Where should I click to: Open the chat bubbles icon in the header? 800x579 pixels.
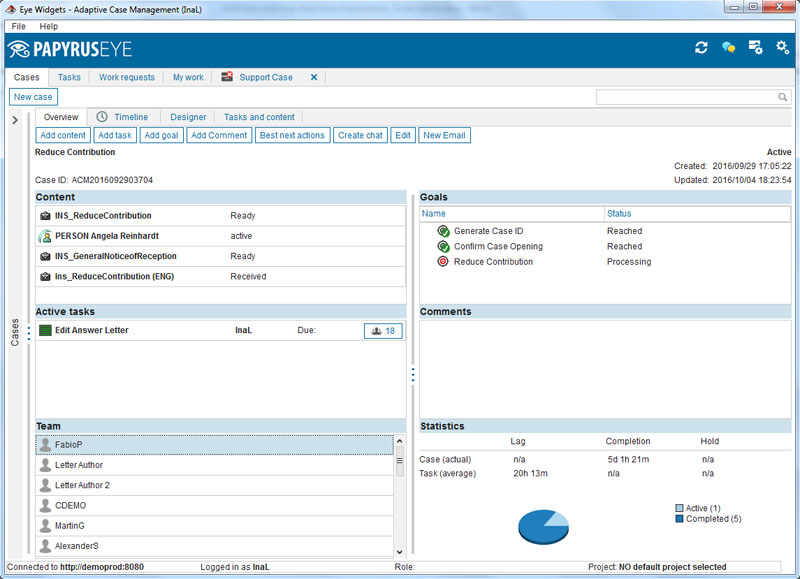coord(731,45)
